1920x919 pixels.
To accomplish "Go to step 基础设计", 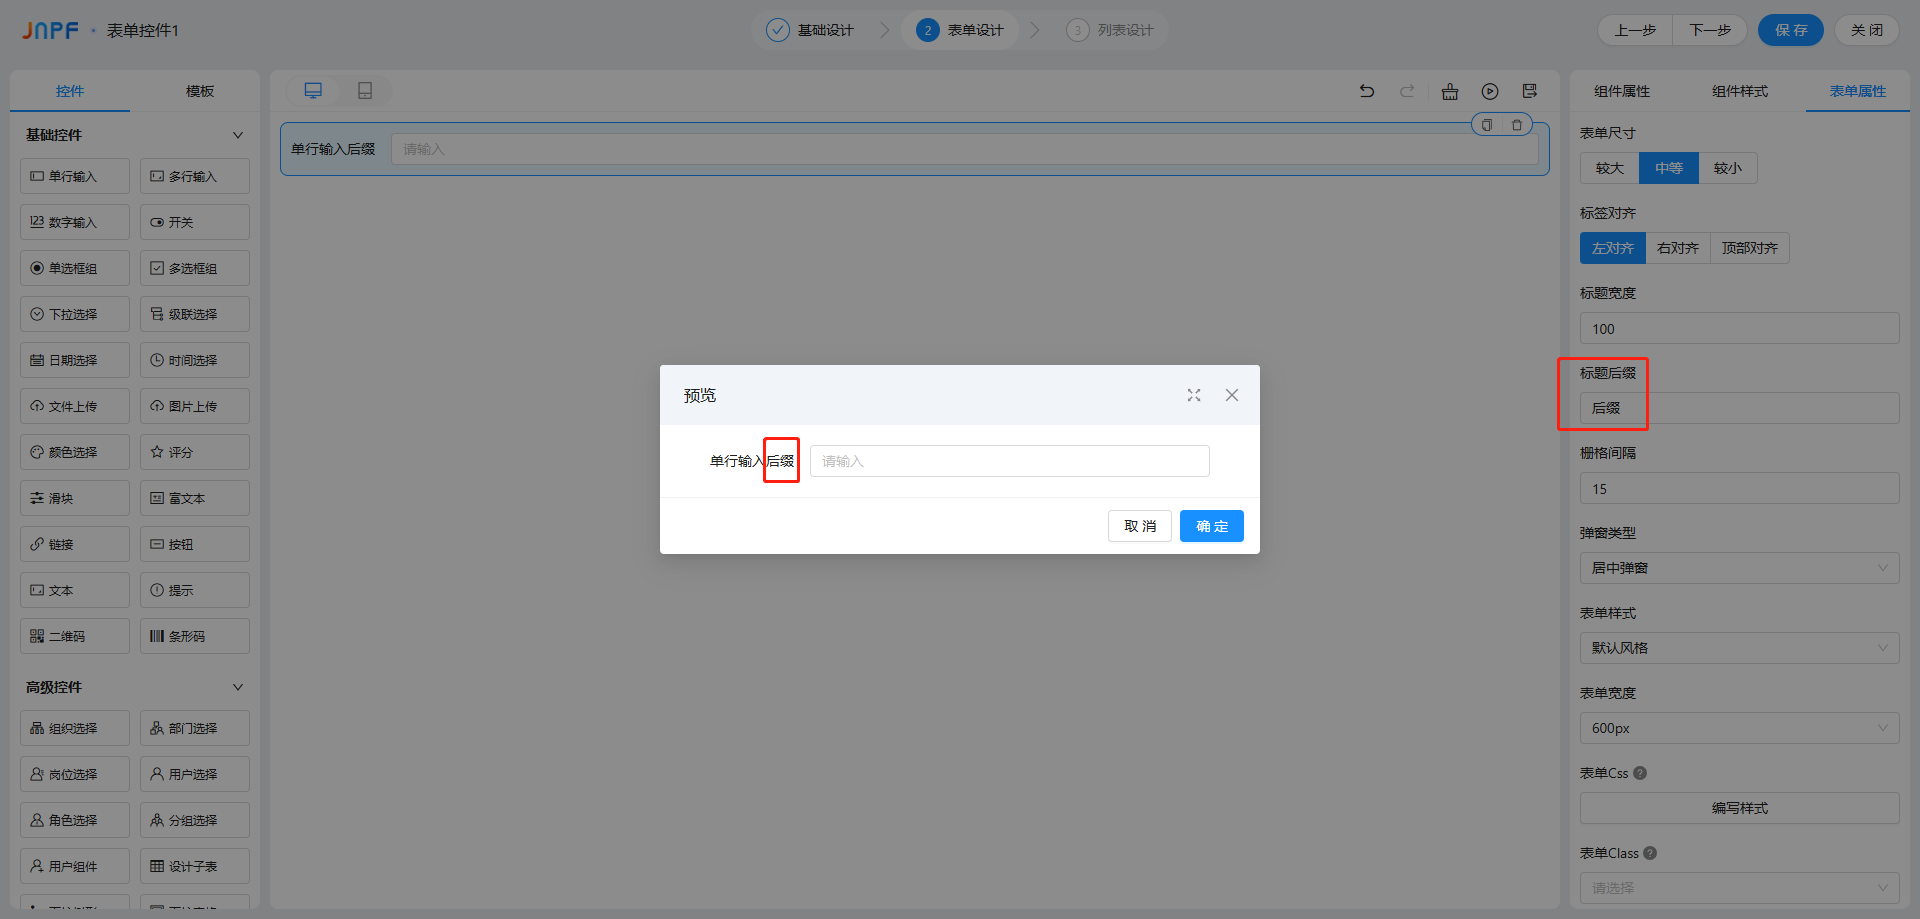I will pos(811,30).
